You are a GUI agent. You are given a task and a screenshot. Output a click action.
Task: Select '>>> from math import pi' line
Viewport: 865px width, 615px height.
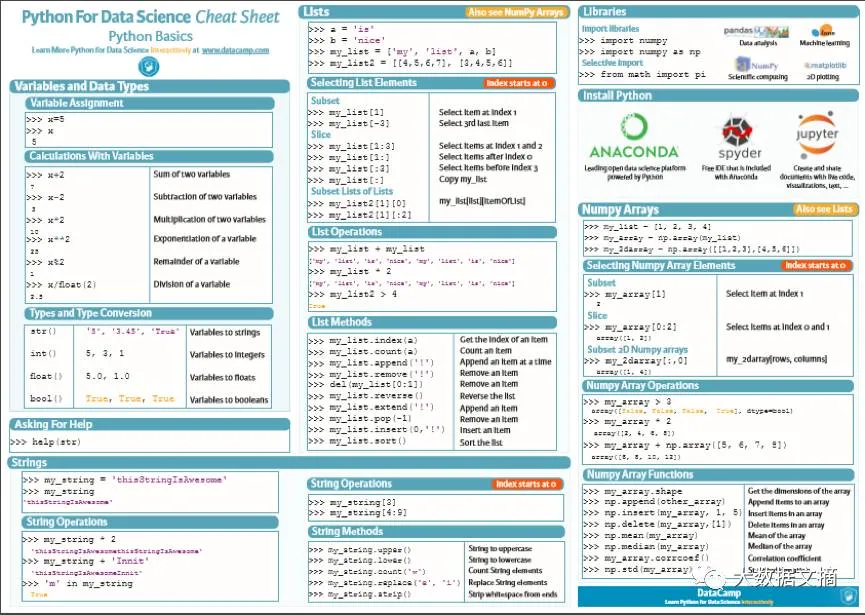[x=643, y=74]
